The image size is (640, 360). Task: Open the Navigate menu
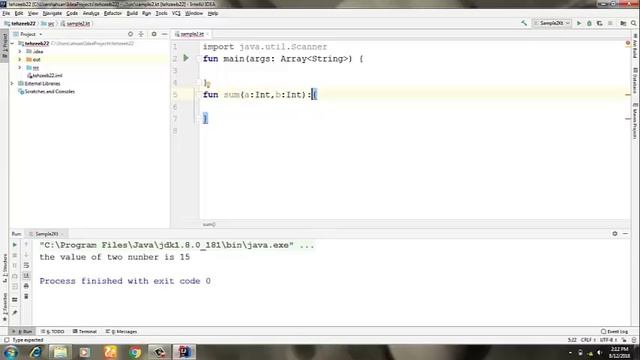click(52, 13)
